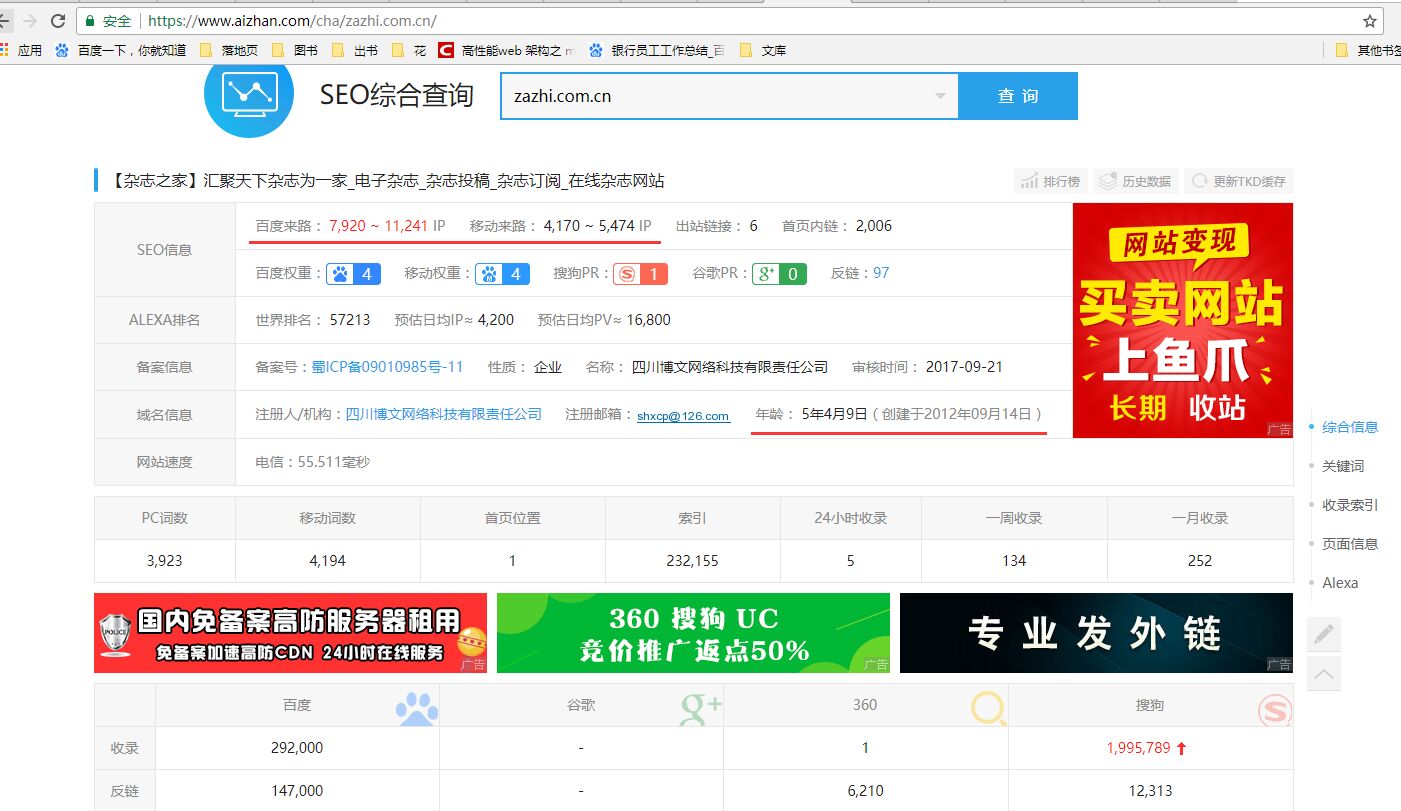Open the 蜀ICP备09010985号-11 record link
The width and height of the screenshot is (1401, 811).
pos(387,367)
